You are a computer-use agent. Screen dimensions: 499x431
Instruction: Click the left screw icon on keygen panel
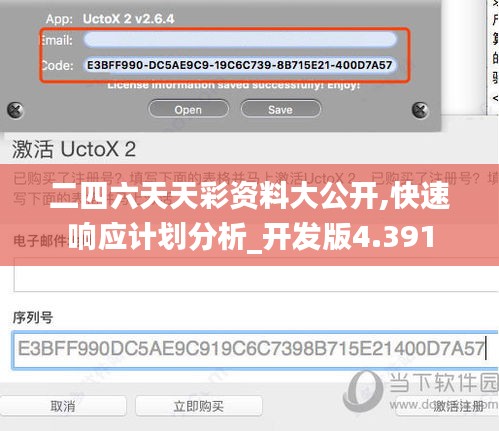[x=15, y=110]
